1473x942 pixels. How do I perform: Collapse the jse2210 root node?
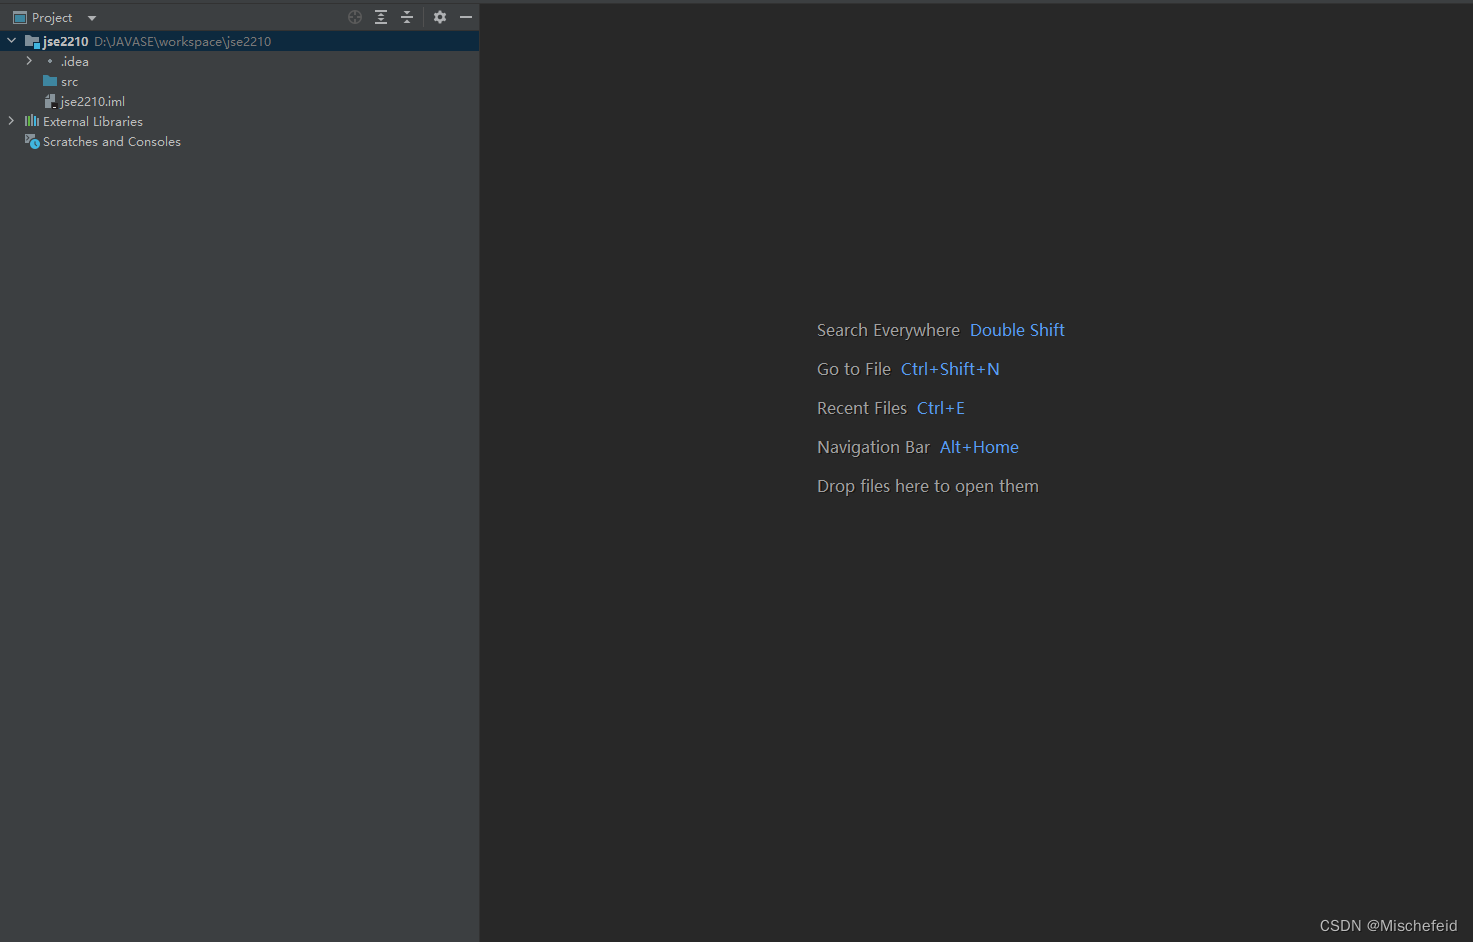tap(10, 41)
